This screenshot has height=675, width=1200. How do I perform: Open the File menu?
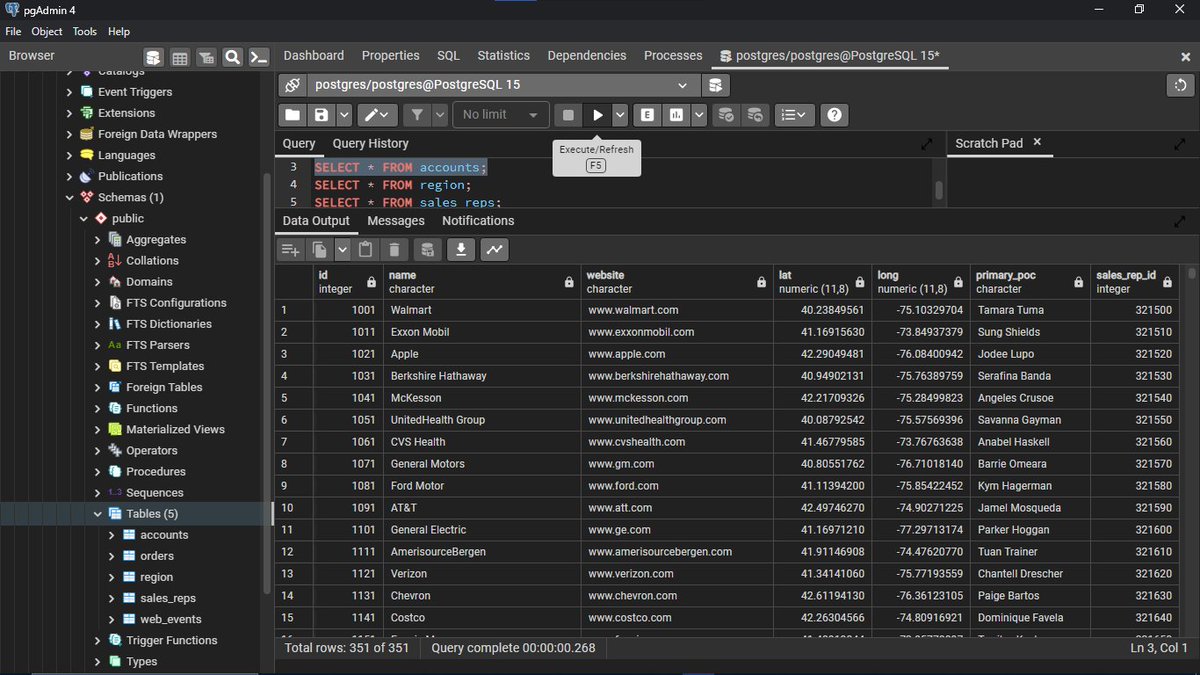13,31
